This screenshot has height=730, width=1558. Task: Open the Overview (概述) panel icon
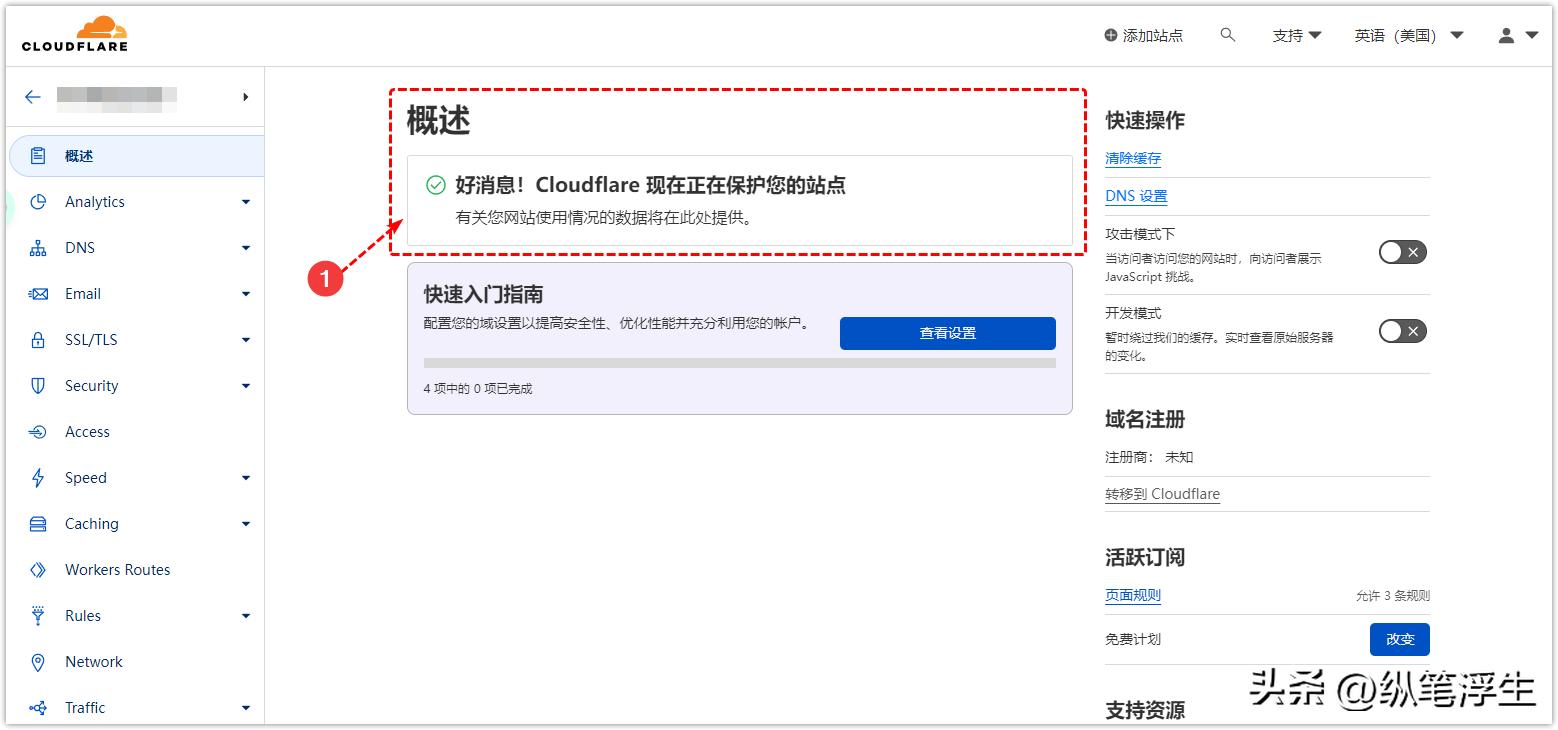37,155
